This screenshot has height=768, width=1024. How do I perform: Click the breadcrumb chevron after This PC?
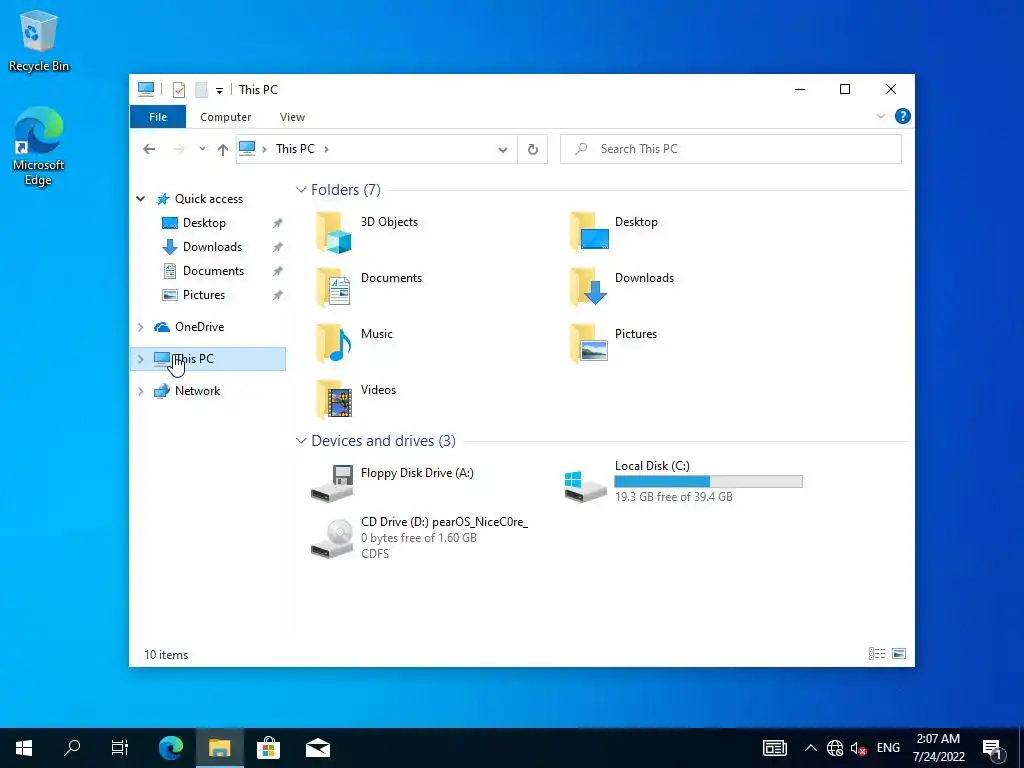(x=326, y=149)
